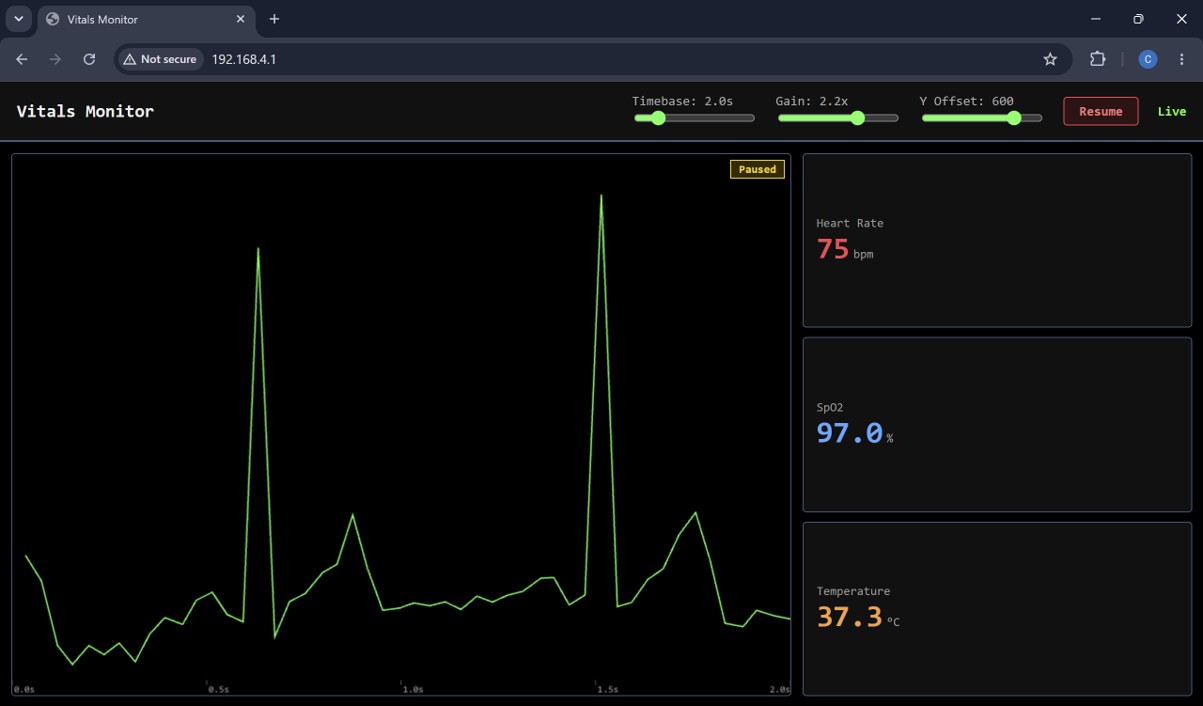Click the Not secure site info chip
This screenshot has height=706, width=1203.
[x=160, y=59]
